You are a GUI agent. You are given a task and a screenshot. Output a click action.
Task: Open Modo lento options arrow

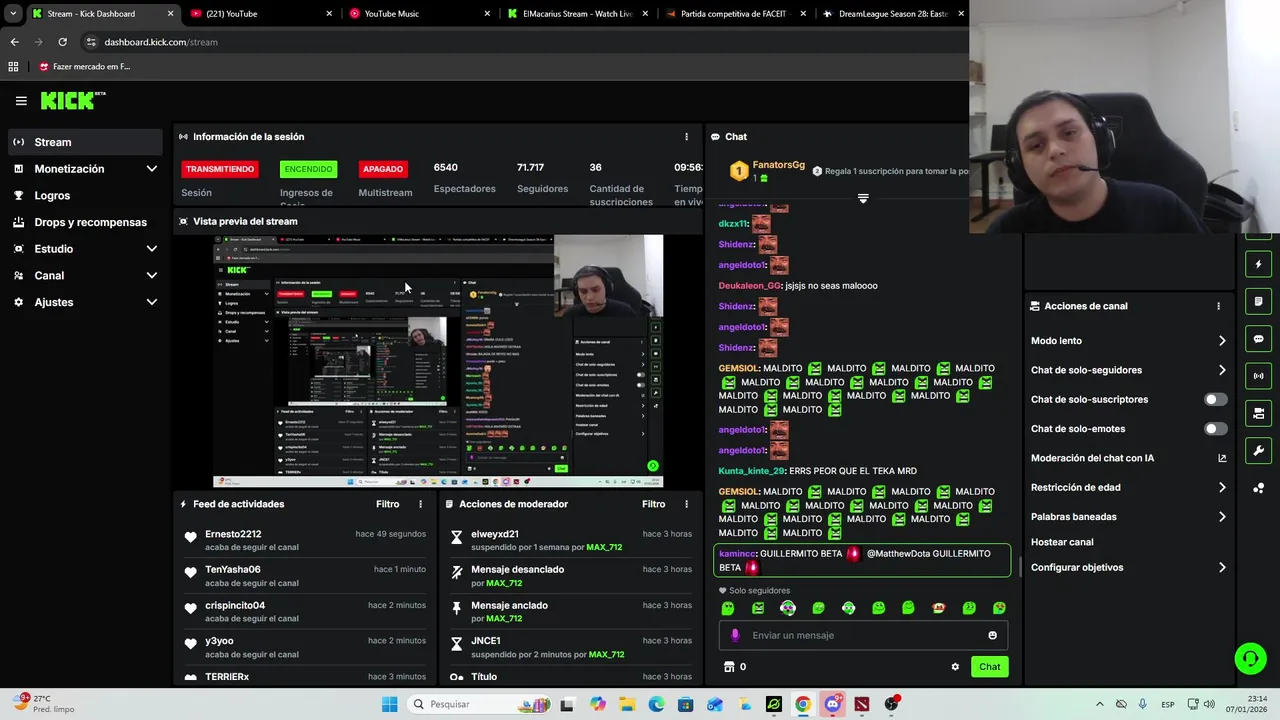click(1222, 341)
